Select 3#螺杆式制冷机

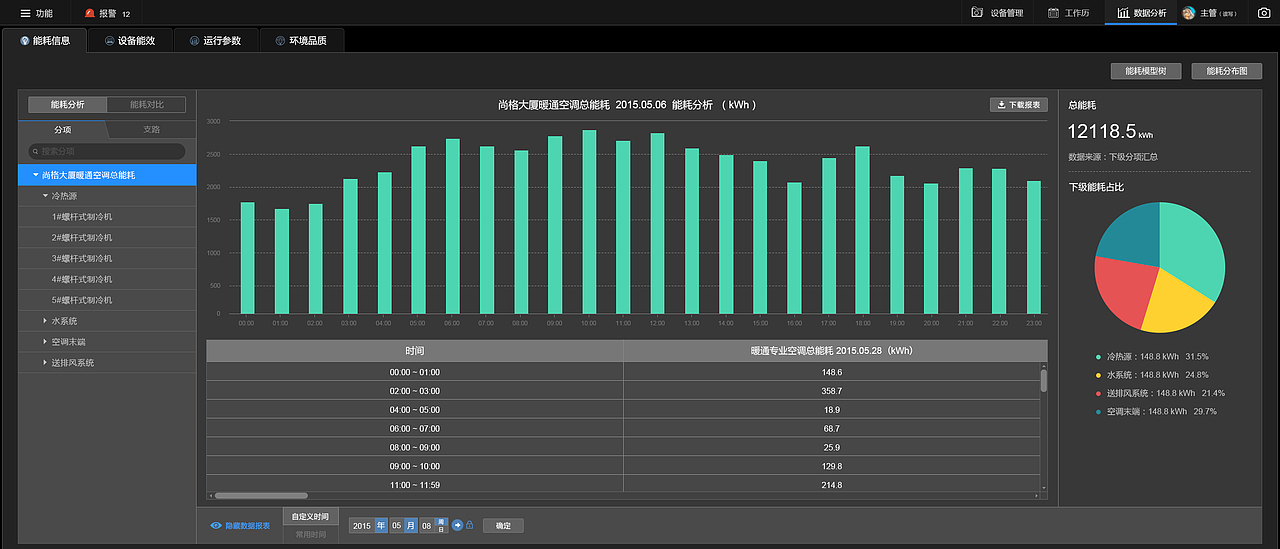pyautogui.click(x=107, y=258)
